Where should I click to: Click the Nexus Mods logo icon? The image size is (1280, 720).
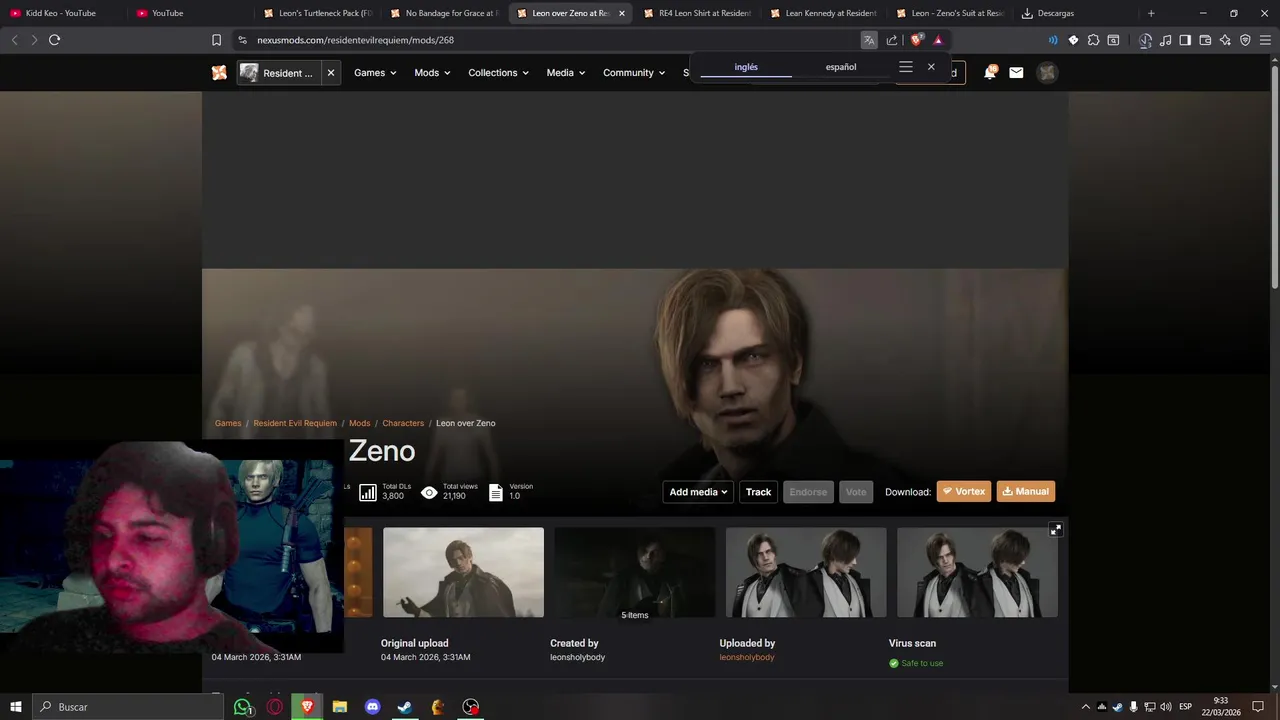219,72
